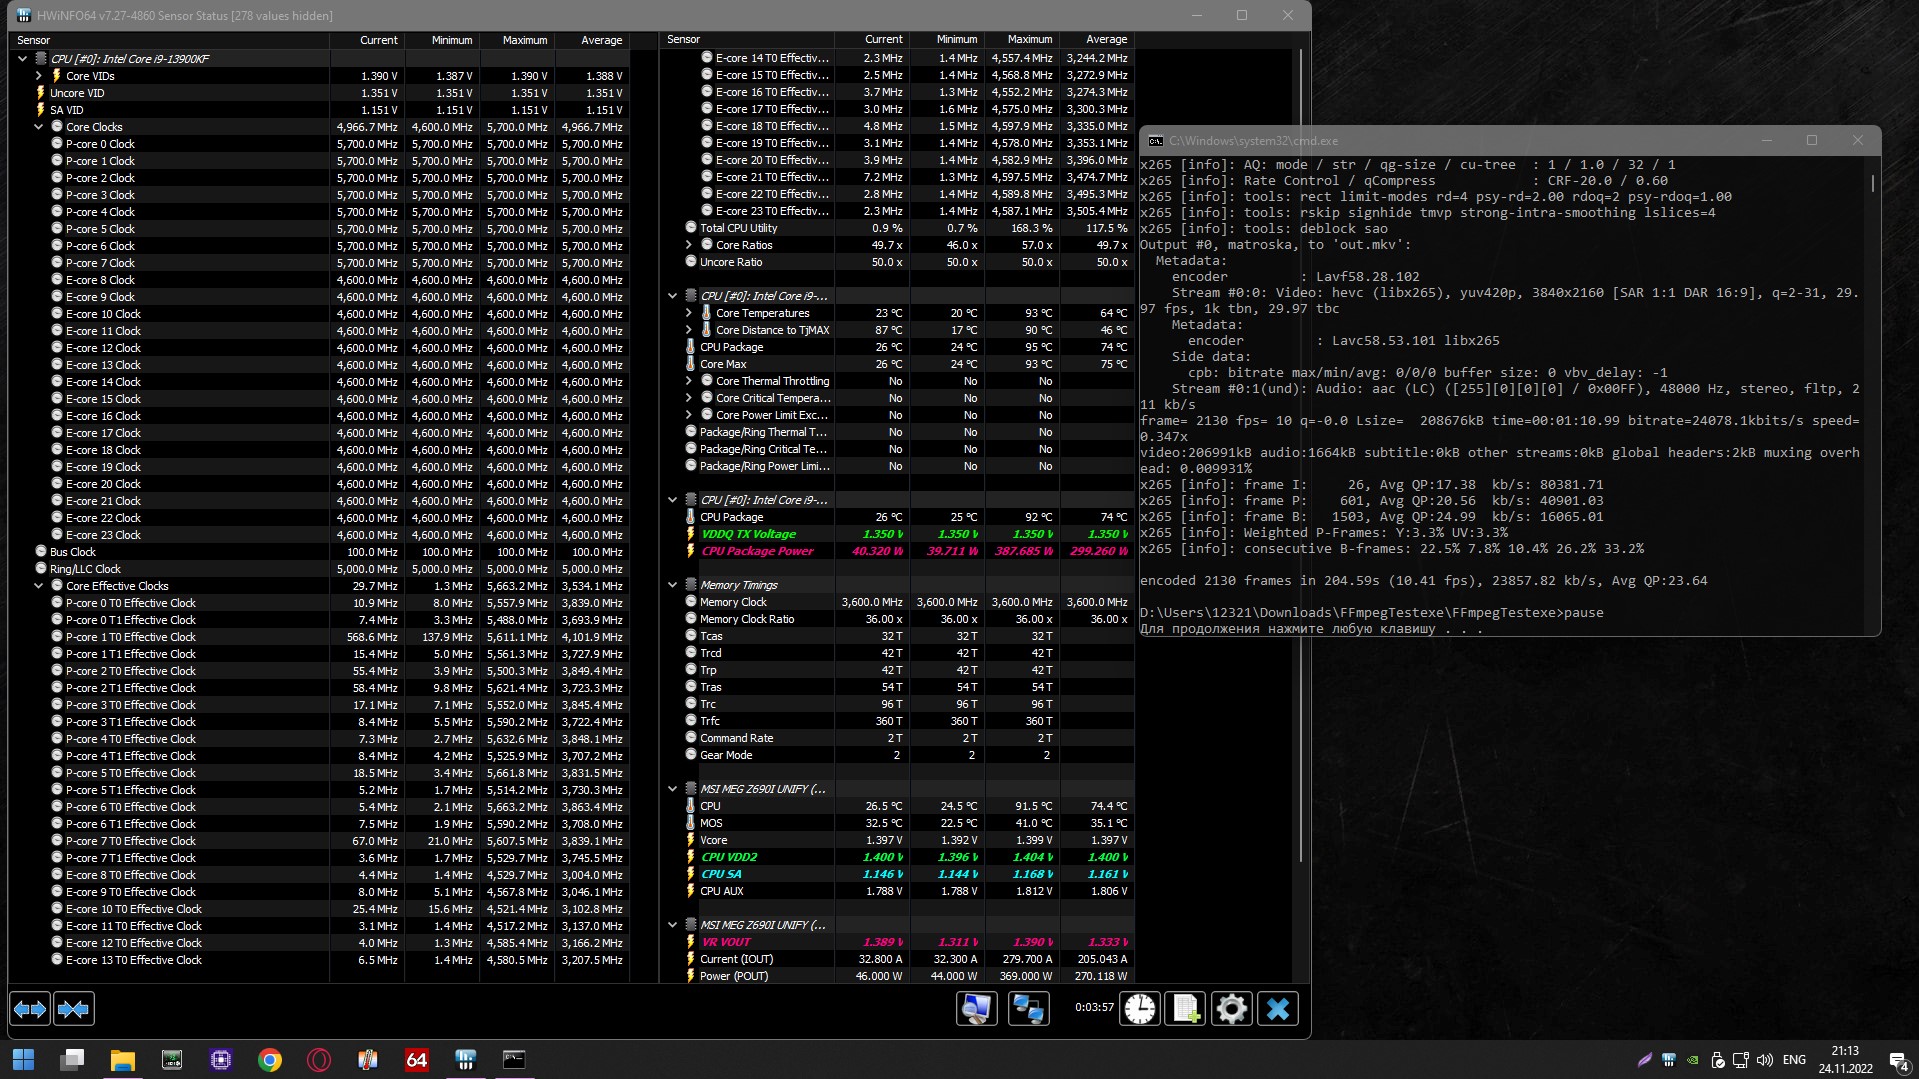Collapse the CPU [#0]: Intel Core i9-13900KF group
The image size is (1919, 1079).
point(22,59)
